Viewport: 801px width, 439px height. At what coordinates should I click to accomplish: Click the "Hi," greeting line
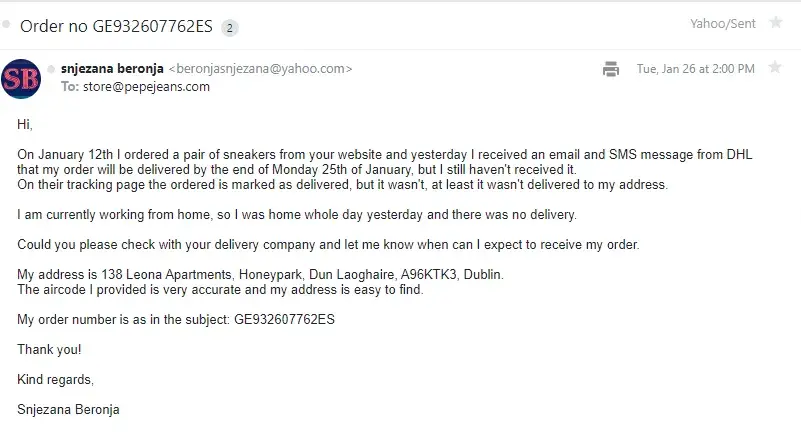(25, 124)
